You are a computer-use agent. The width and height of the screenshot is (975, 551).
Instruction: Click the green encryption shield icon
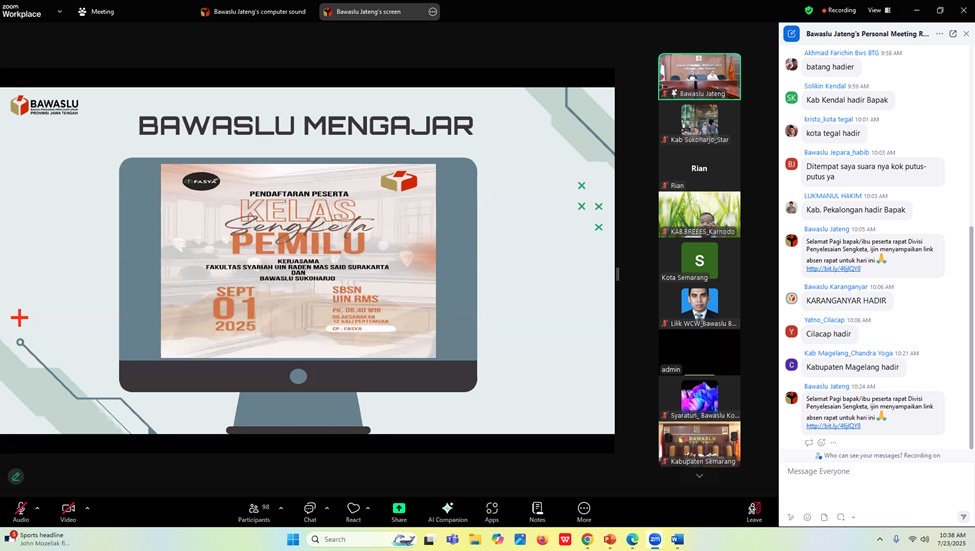pos(808,11)
